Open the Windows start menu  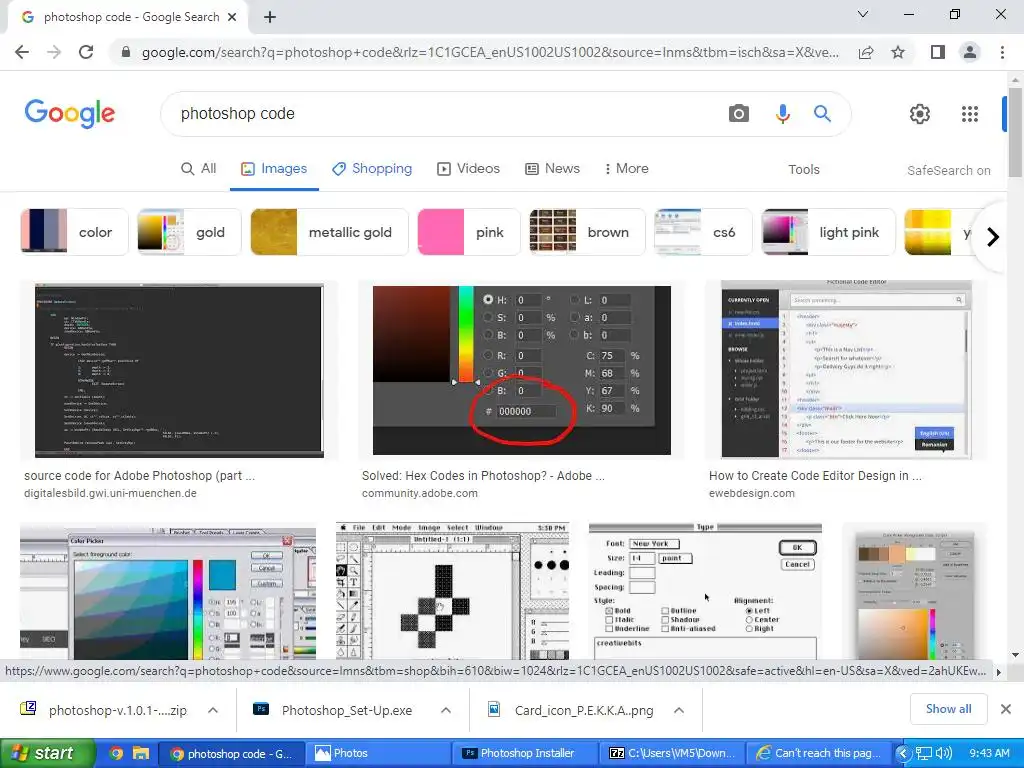[x=46, y=754]
